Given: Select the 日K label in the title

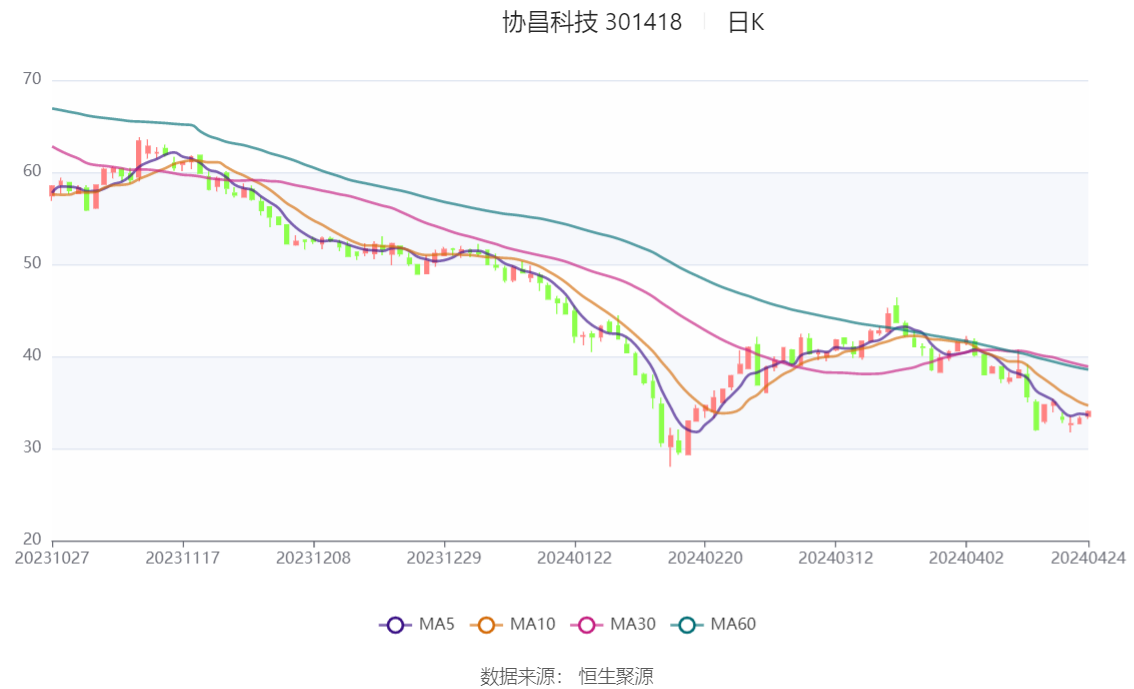Looking at the screenshot, I should click(x=745, y=22).
